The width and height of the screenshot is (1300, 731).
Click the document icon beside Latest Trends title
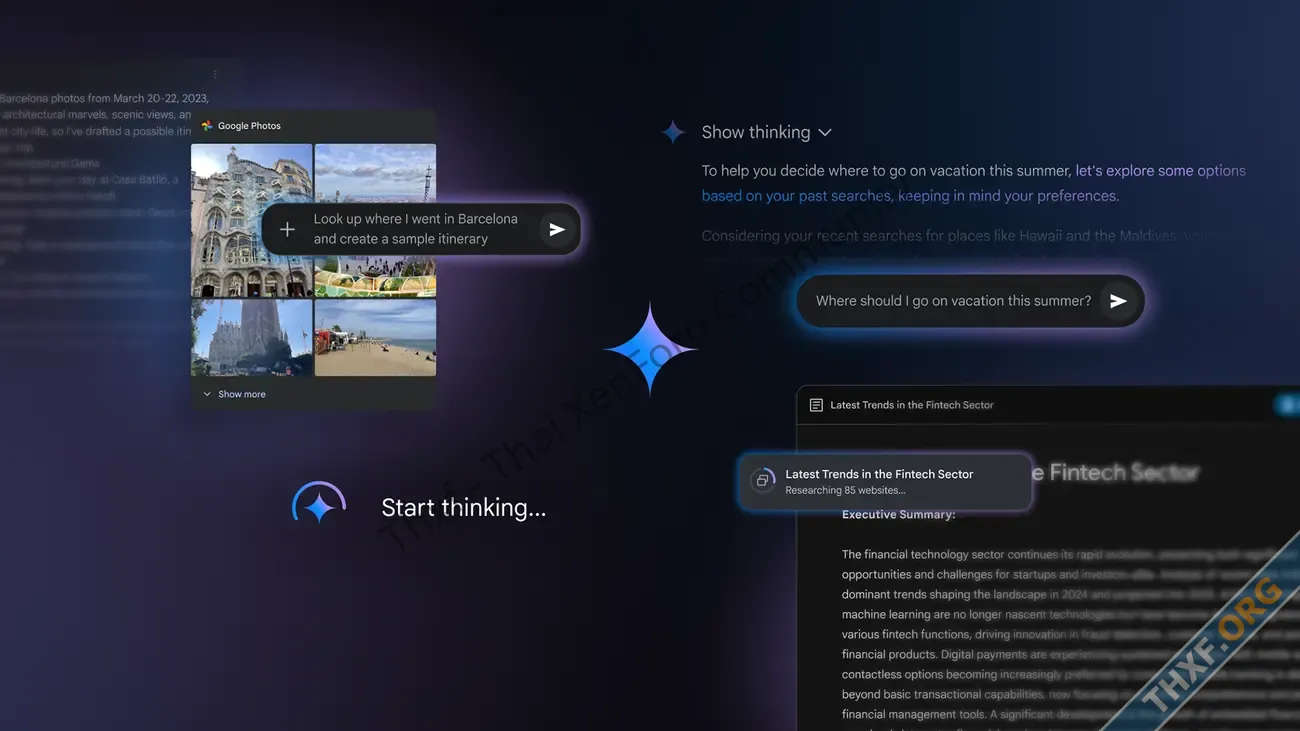pos(816,405)
